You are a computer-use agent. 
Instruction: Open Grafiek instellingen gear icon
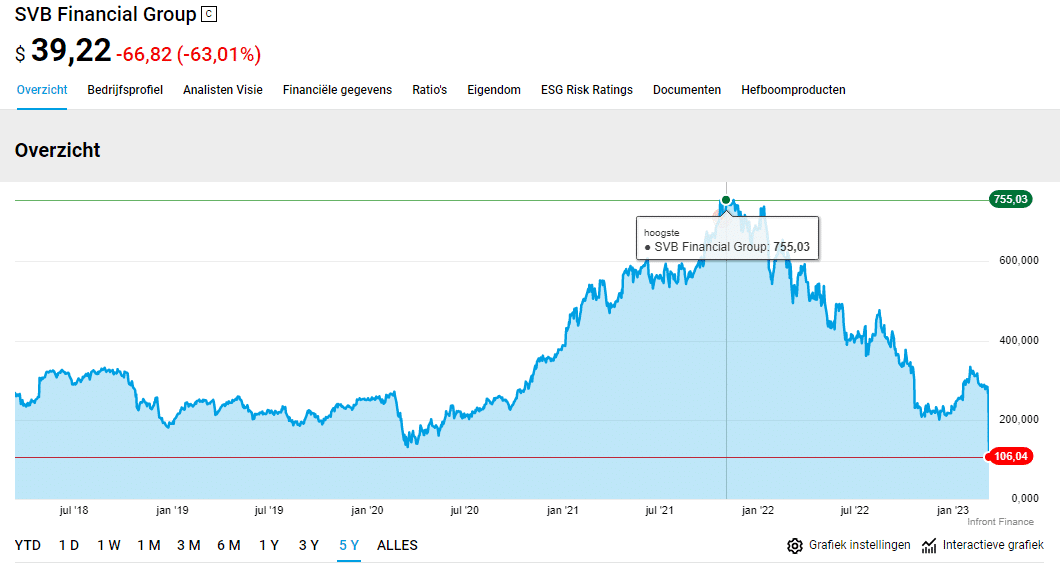tap(795, 546)
